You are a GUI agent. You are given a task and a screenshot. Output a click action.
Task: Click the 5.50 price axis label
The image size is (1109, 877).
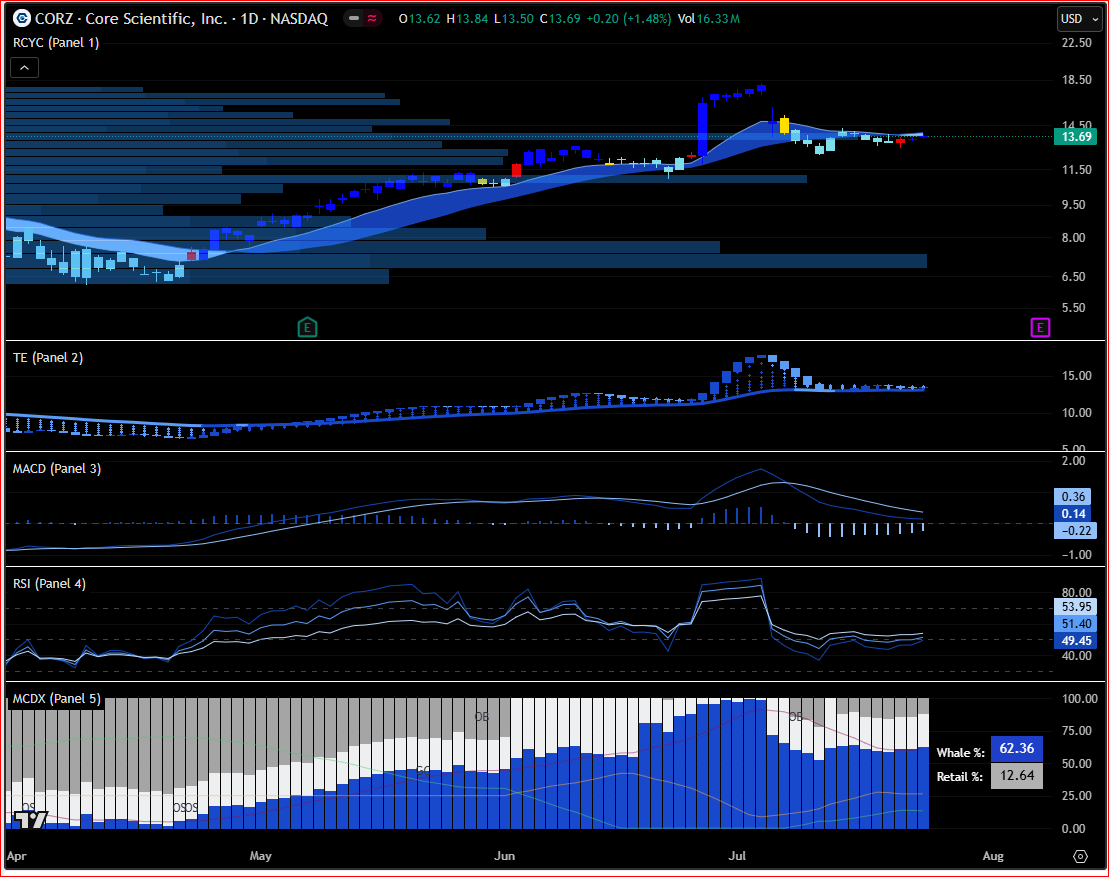tap(1073, 308)
